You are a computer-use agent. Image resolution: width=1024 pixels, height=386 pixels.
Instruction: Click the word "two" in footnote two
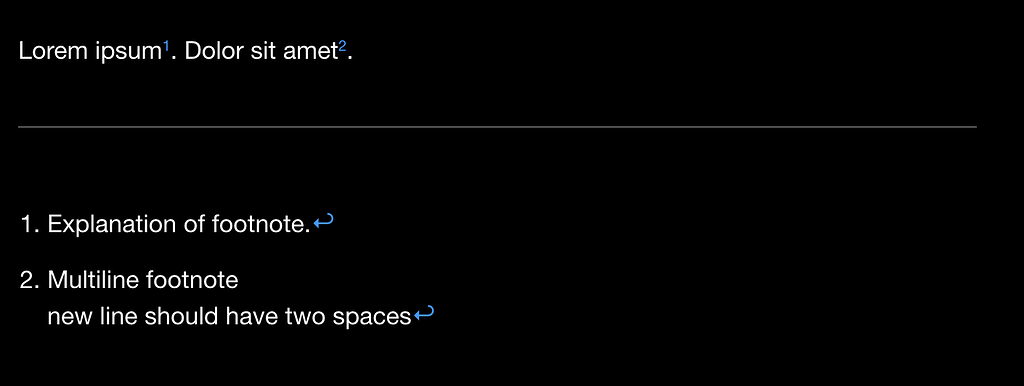click(306, 317)
